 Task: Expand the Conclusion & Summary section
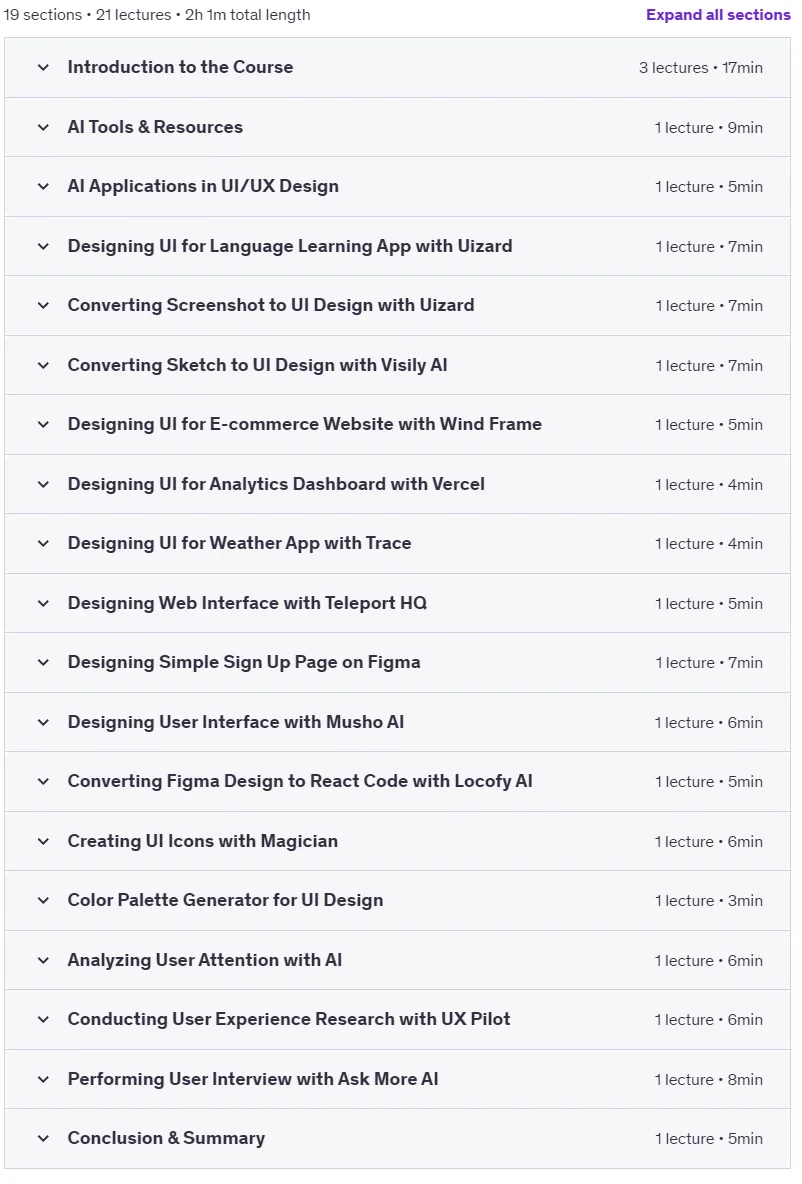click(x=397, y=1138)
